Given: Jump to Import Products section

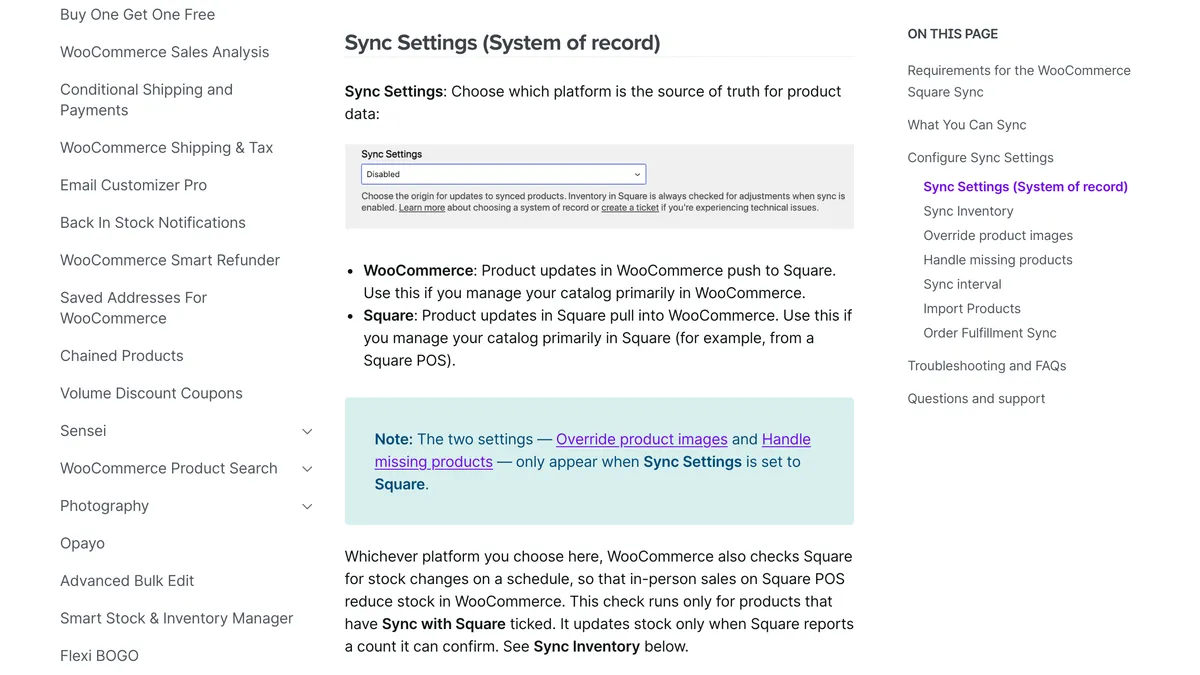Looking at the screenshot, I should tap(972, 309).
